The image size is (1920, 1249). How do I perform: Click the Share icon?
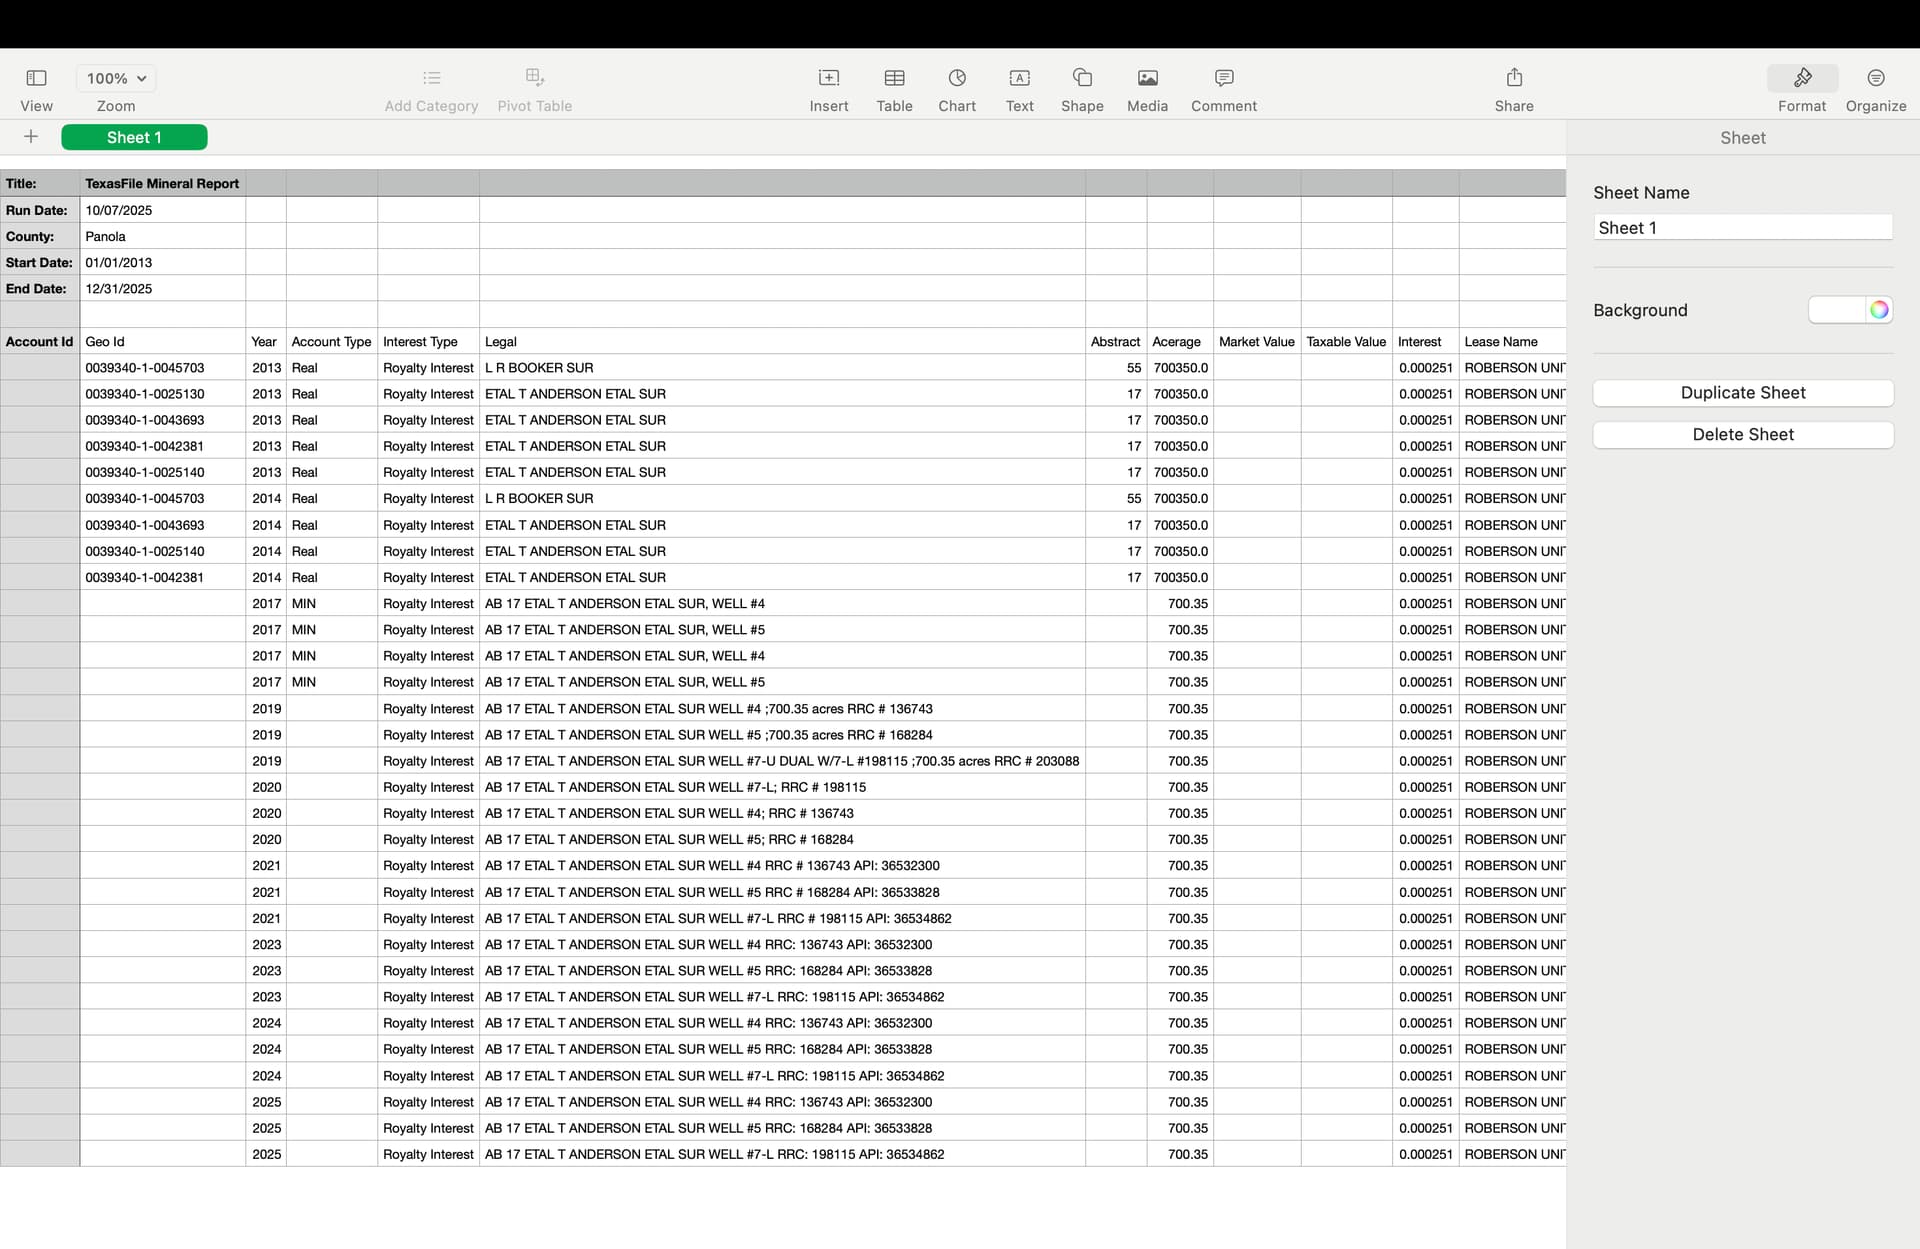point(1513,78)
